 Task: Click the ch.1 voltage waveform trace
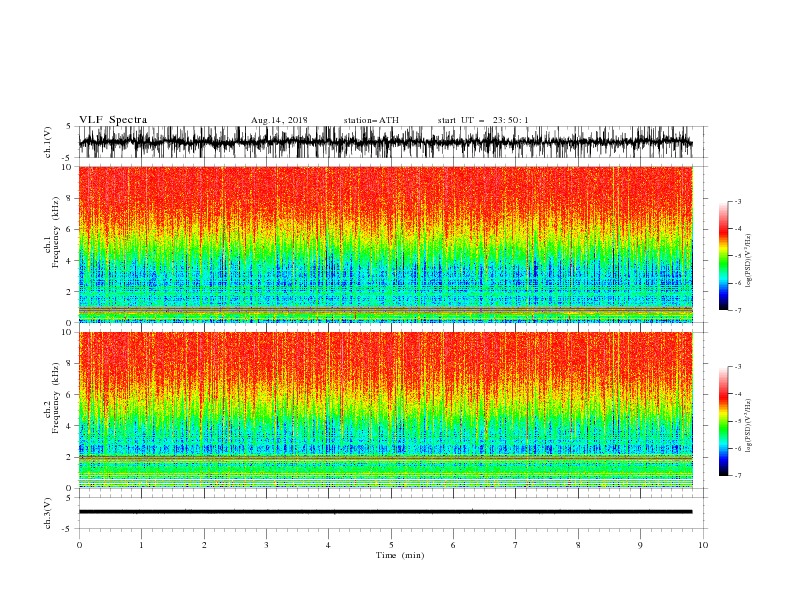[385, 142]
